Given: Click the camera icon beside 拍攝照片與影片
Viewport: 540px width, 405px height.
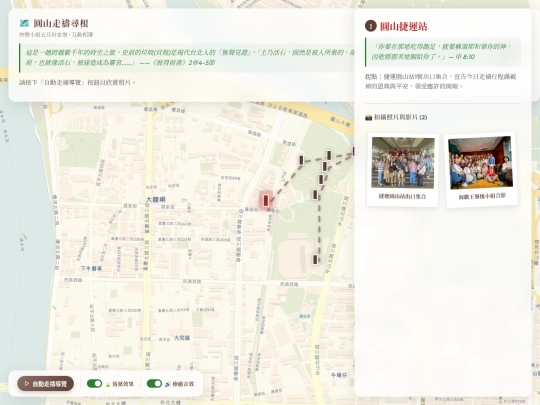Looking at the screenshot, I should 368,117.
